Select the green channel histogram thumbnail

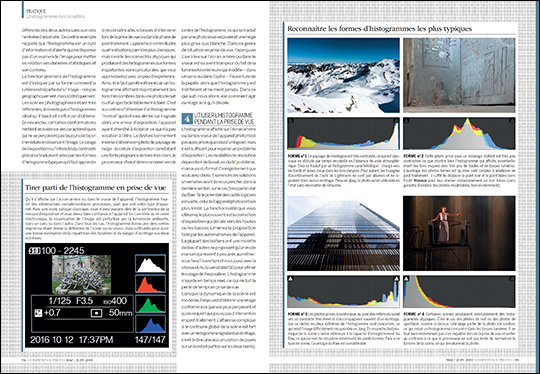(x=150, y=304)
